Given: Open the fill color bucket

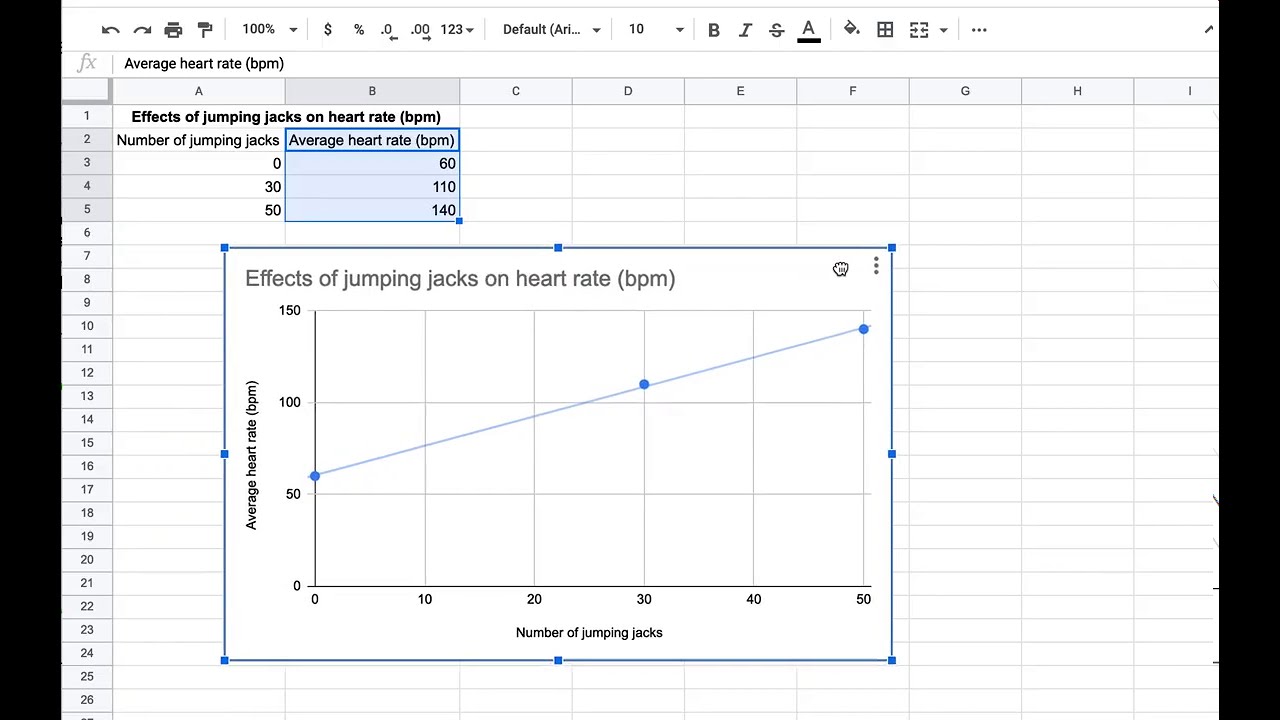Looking at the screenshot, I should tap(852, 30).
